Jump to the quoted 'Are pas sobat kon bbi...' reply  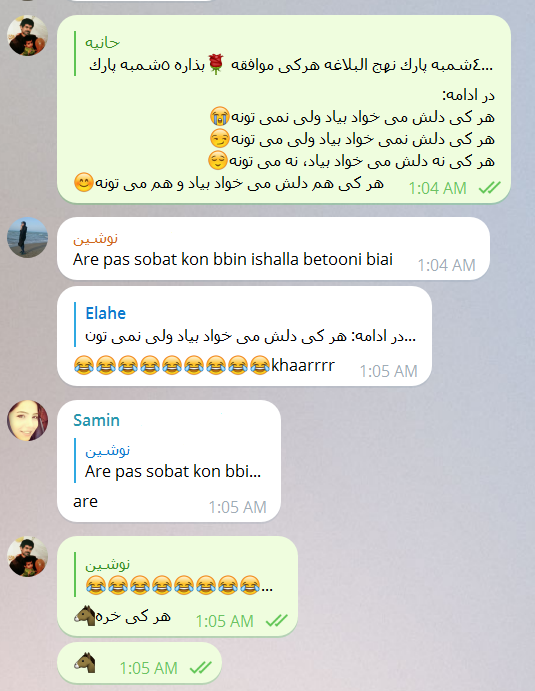pyautogui.click(x=169, y=461)
